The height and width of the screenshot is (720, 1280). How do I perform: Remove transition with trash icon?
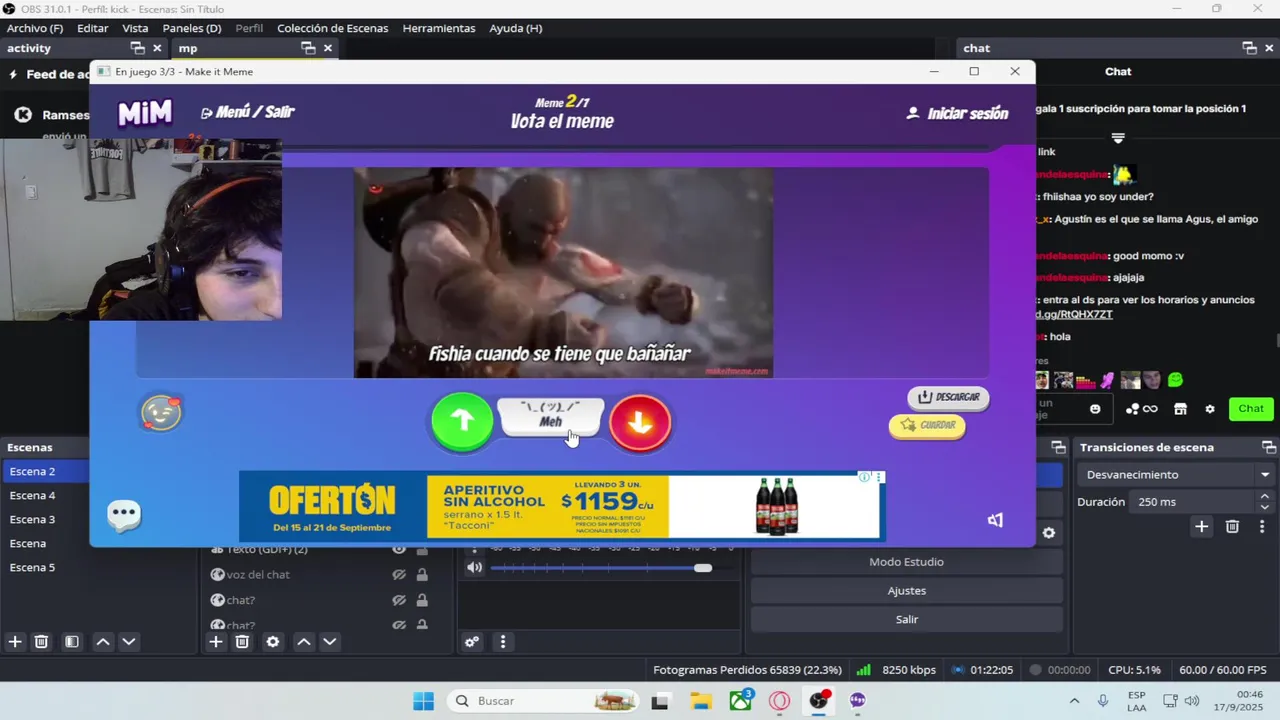(x=1232, y=527)
